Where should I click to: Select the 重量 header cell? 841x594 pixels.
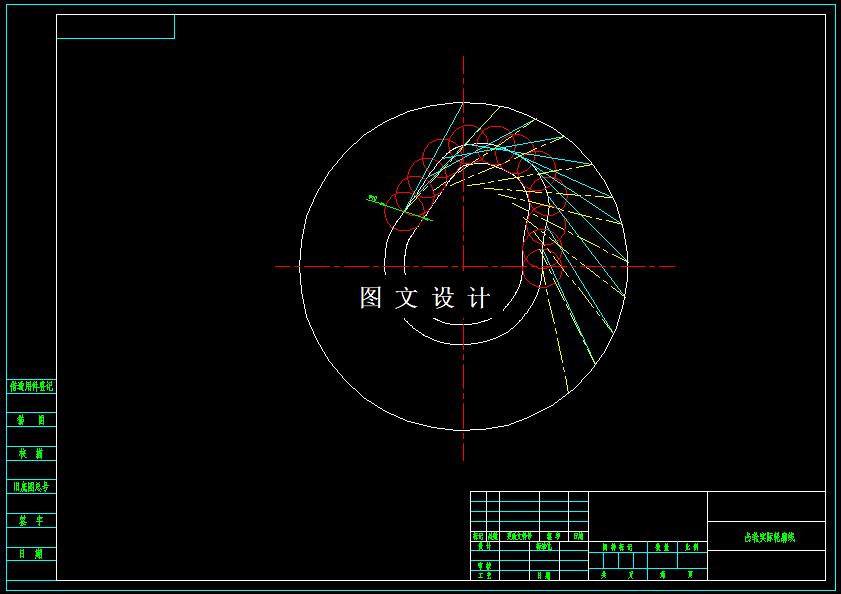[x=662, y=547]
